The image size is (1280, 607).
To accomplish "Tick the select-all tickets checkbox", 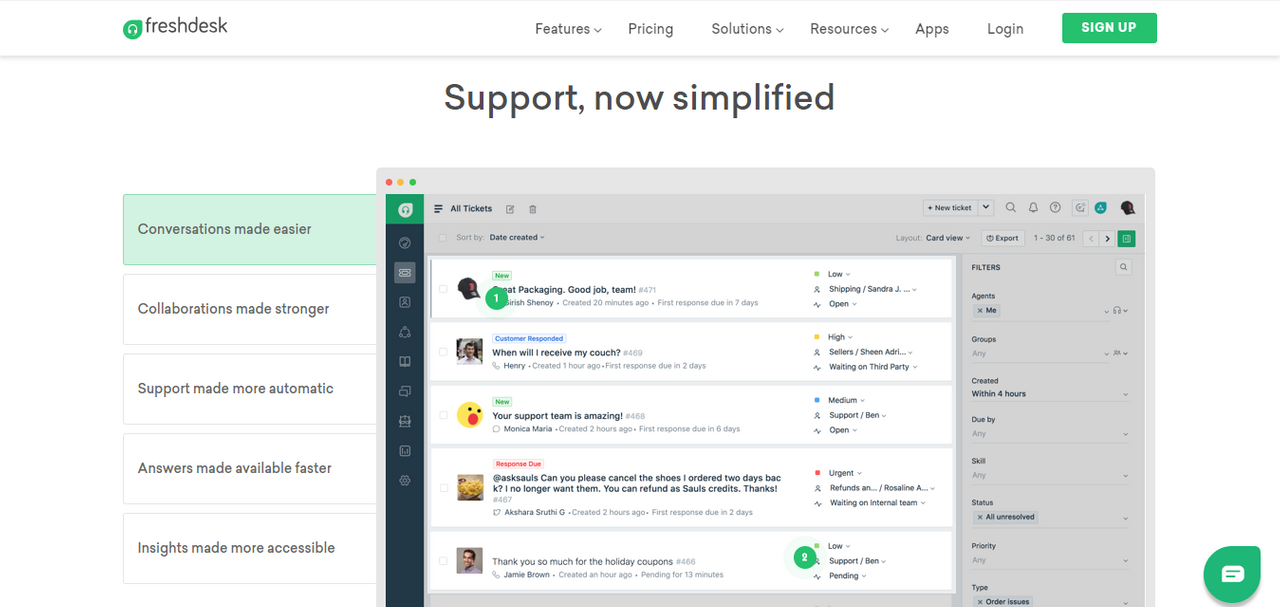I will pos(442,238).
